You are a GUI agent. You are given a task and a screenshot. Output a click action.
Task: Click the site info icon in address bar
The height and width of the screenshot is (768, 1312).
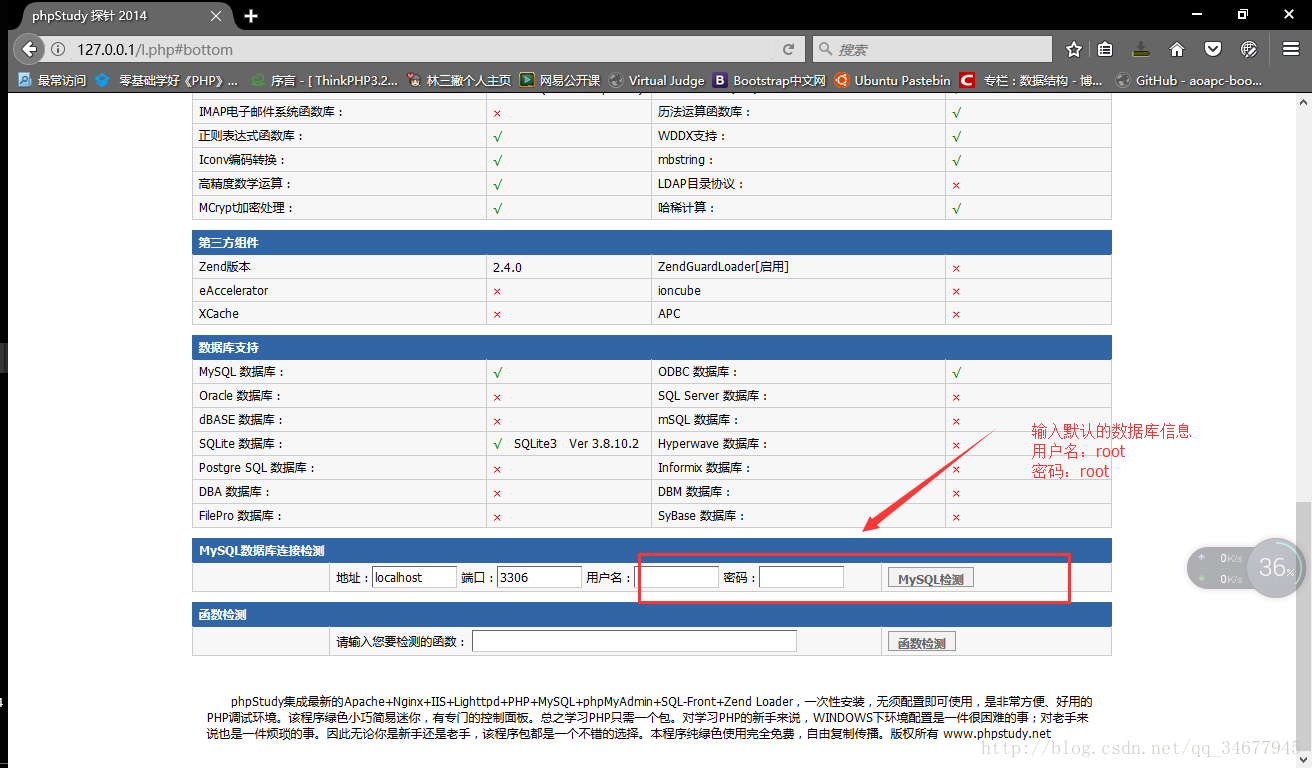tap(59, 49)
